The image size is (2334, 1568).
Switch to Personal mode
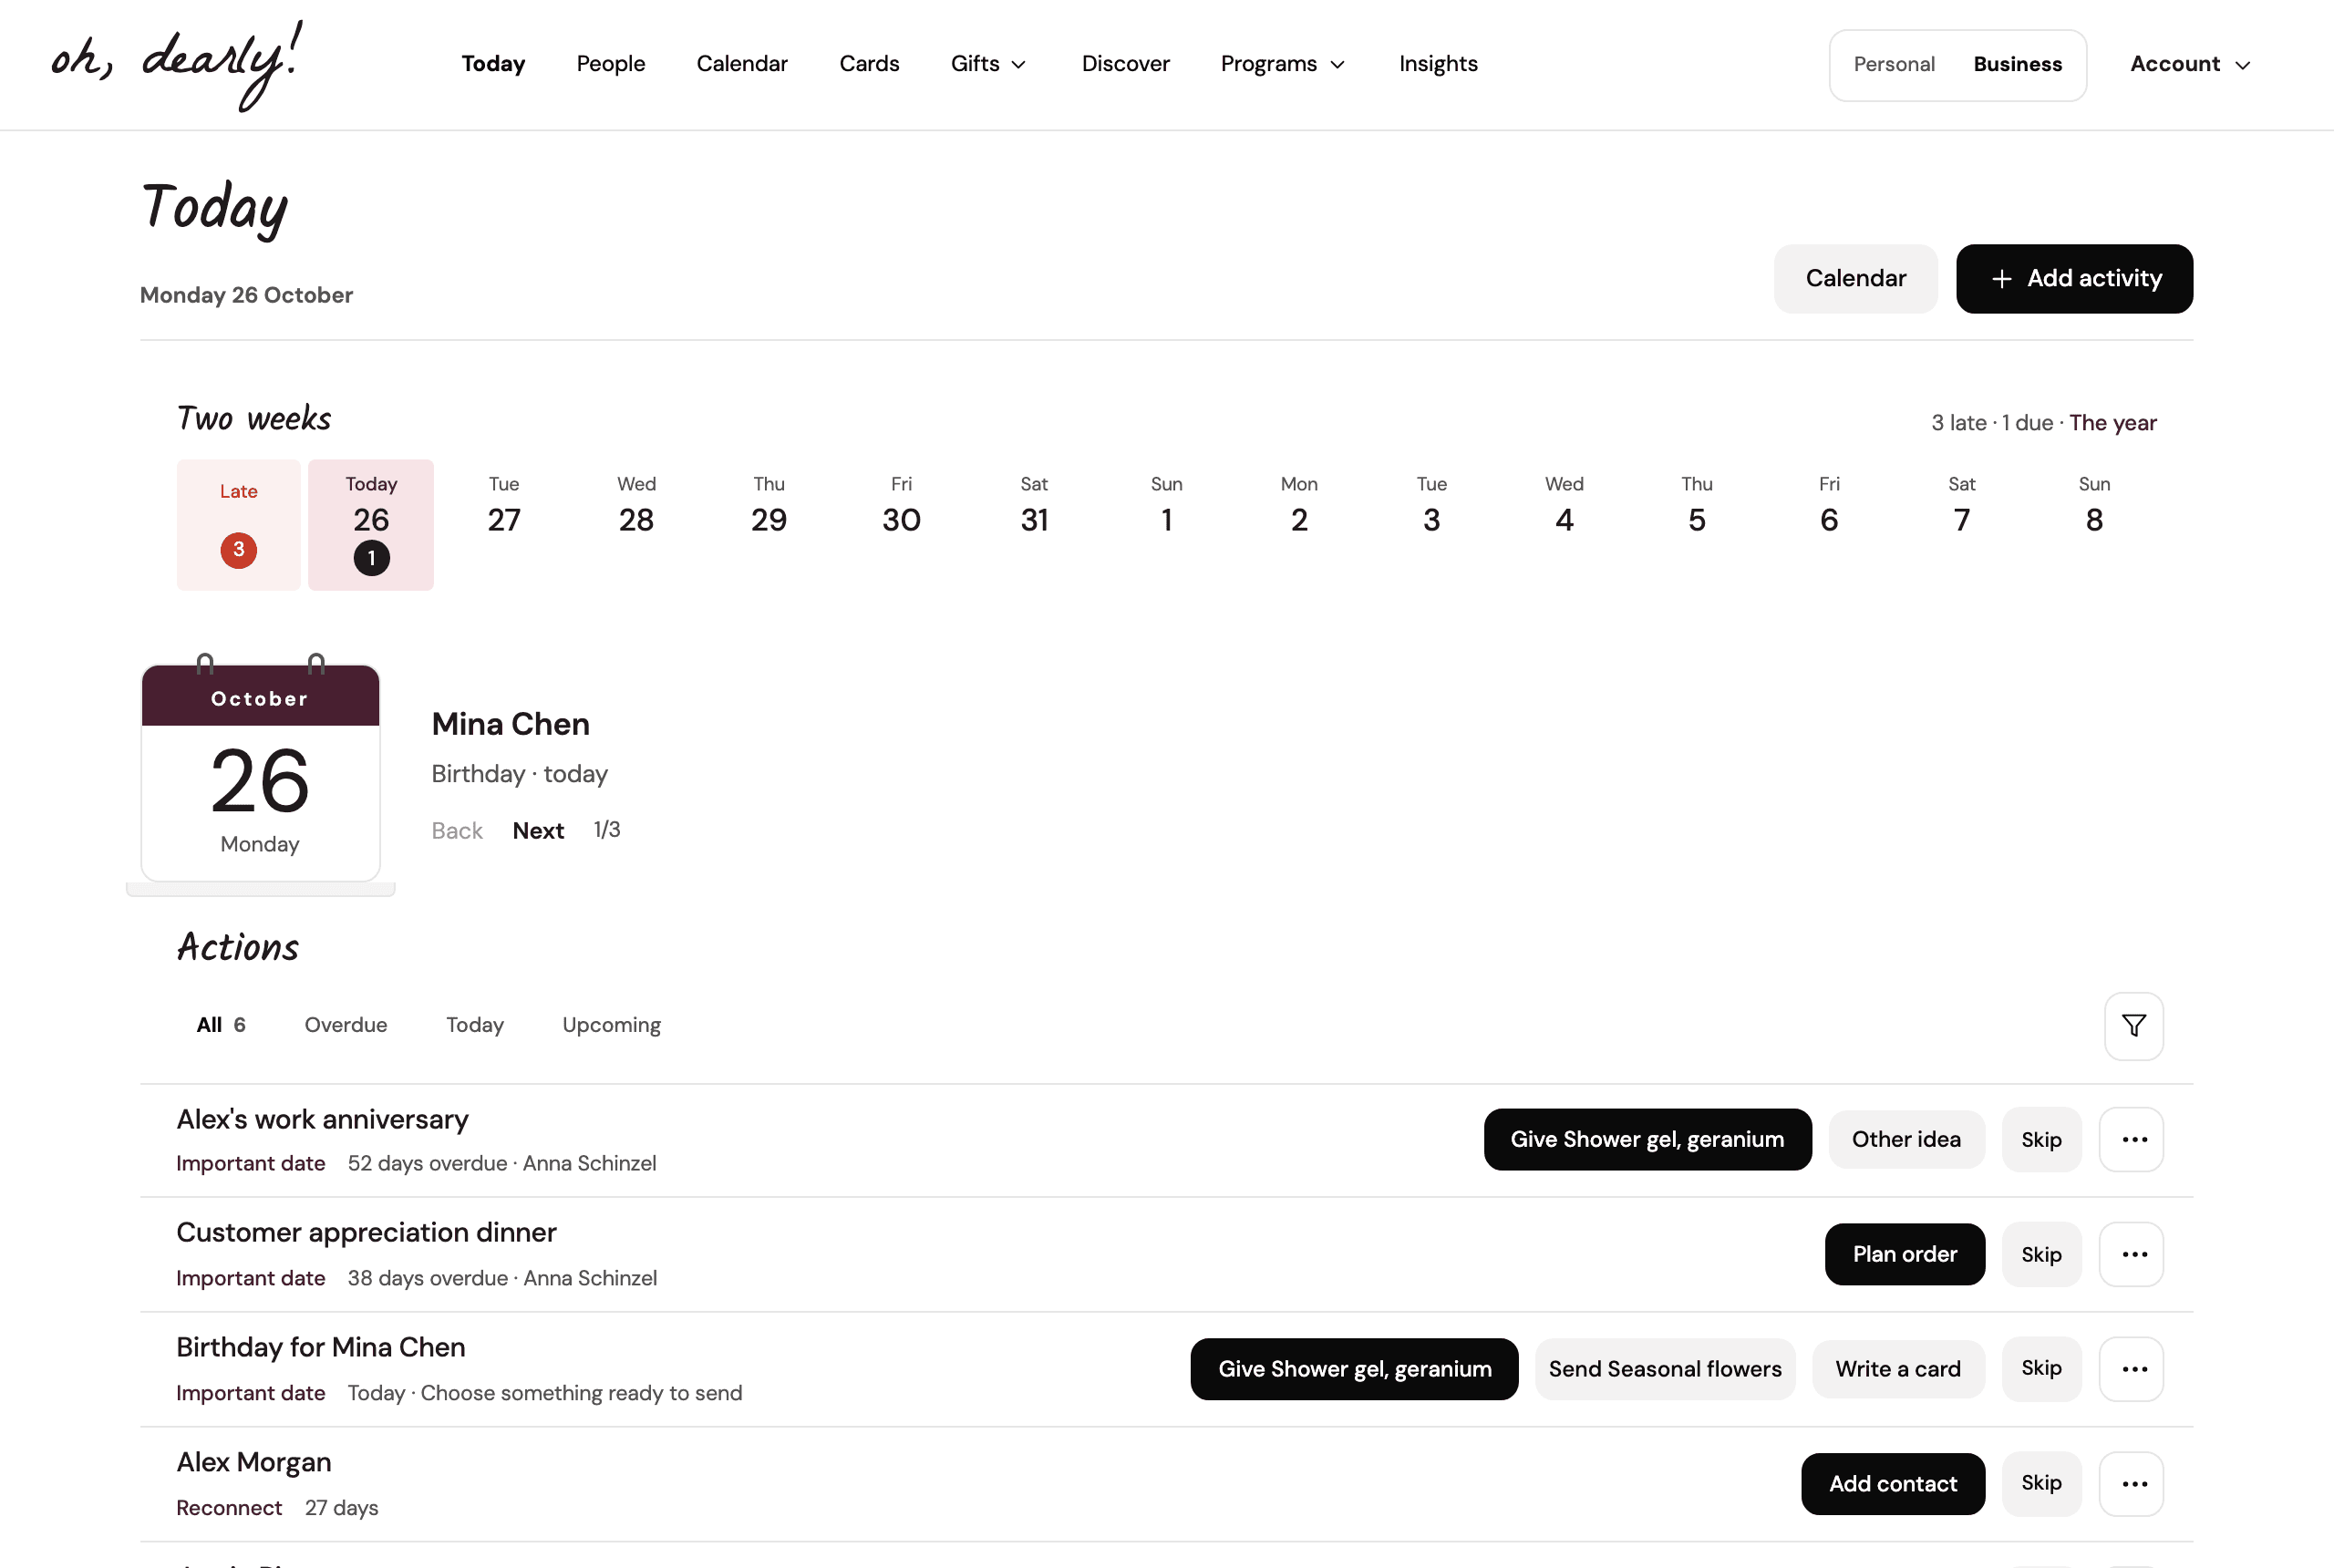point(1893,64)
